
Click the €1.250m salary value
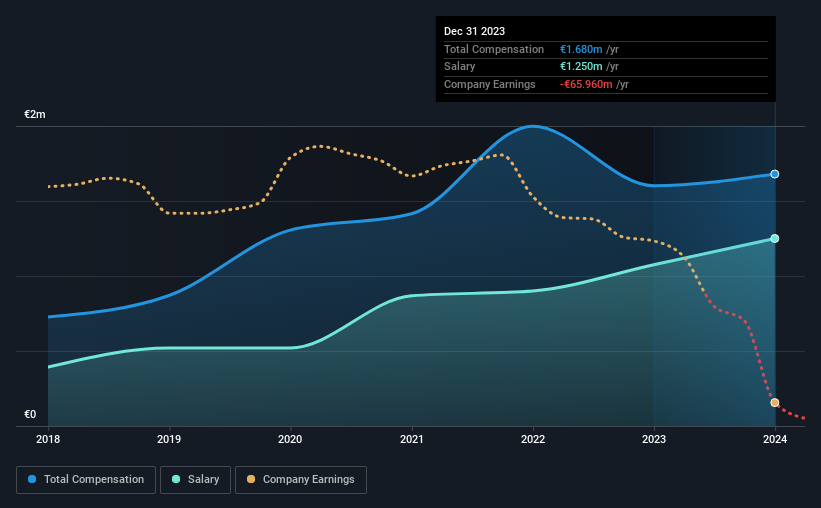[581, 67]
